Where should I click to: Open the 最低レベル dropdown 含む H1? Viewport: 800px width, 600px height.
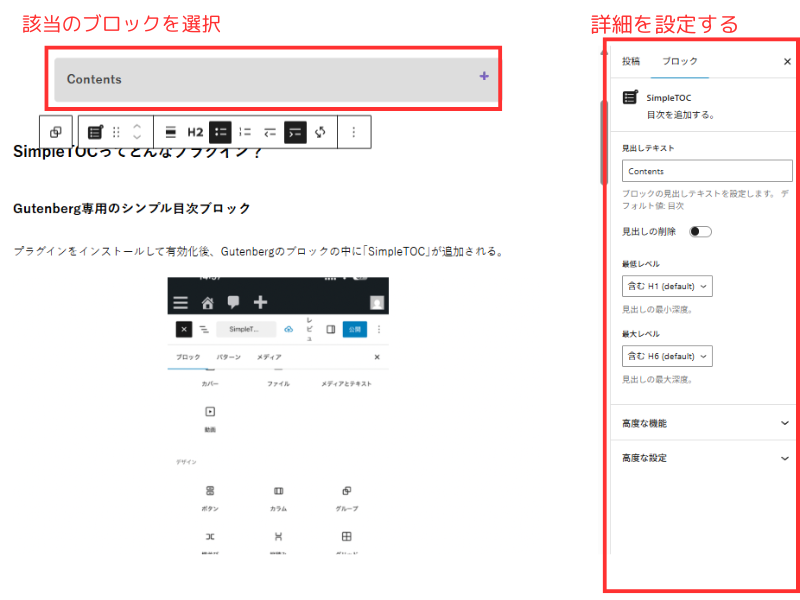click(667, 286)
